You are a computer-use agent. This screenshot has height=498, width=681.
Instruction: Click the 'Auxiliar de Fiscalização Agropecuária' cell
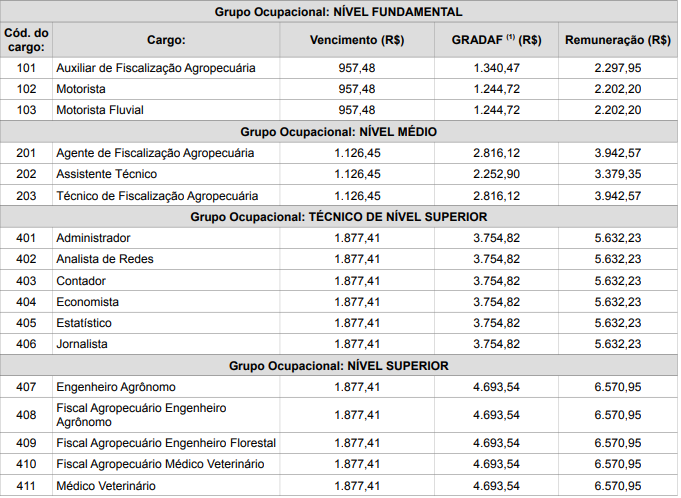coord(156,68)
